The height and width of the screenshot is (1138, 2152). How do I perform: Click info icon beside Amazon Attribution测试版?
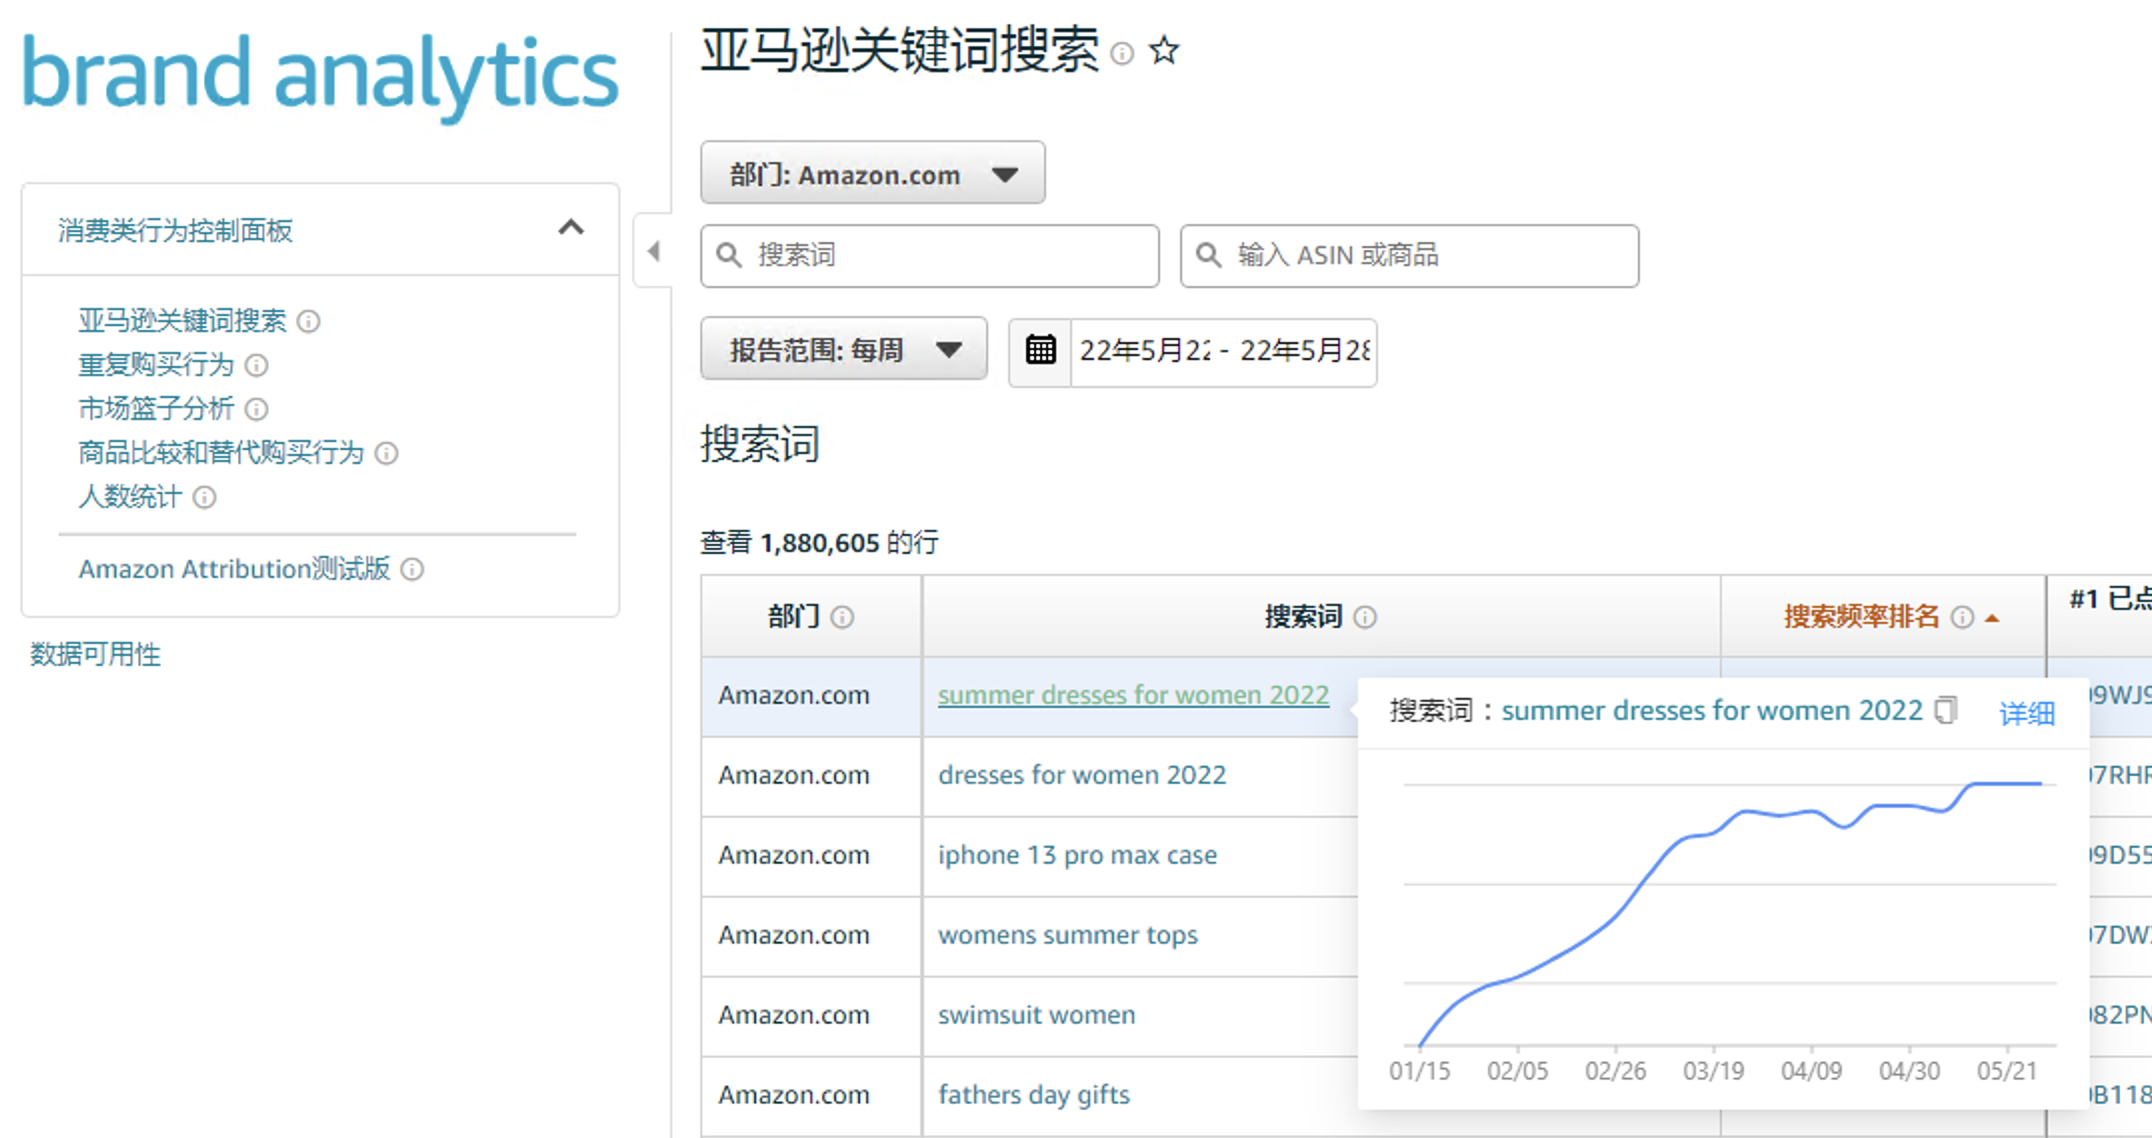point(412,569)
